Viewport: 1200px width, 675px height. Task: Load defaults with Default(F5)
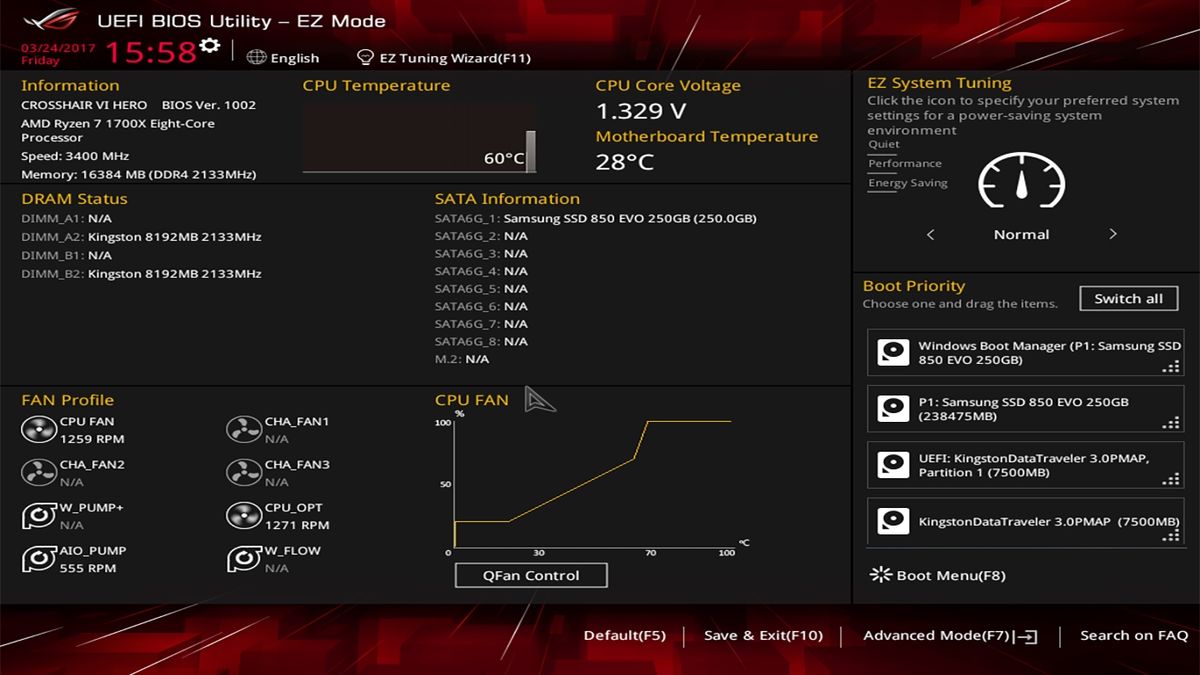tap(625, 636)
